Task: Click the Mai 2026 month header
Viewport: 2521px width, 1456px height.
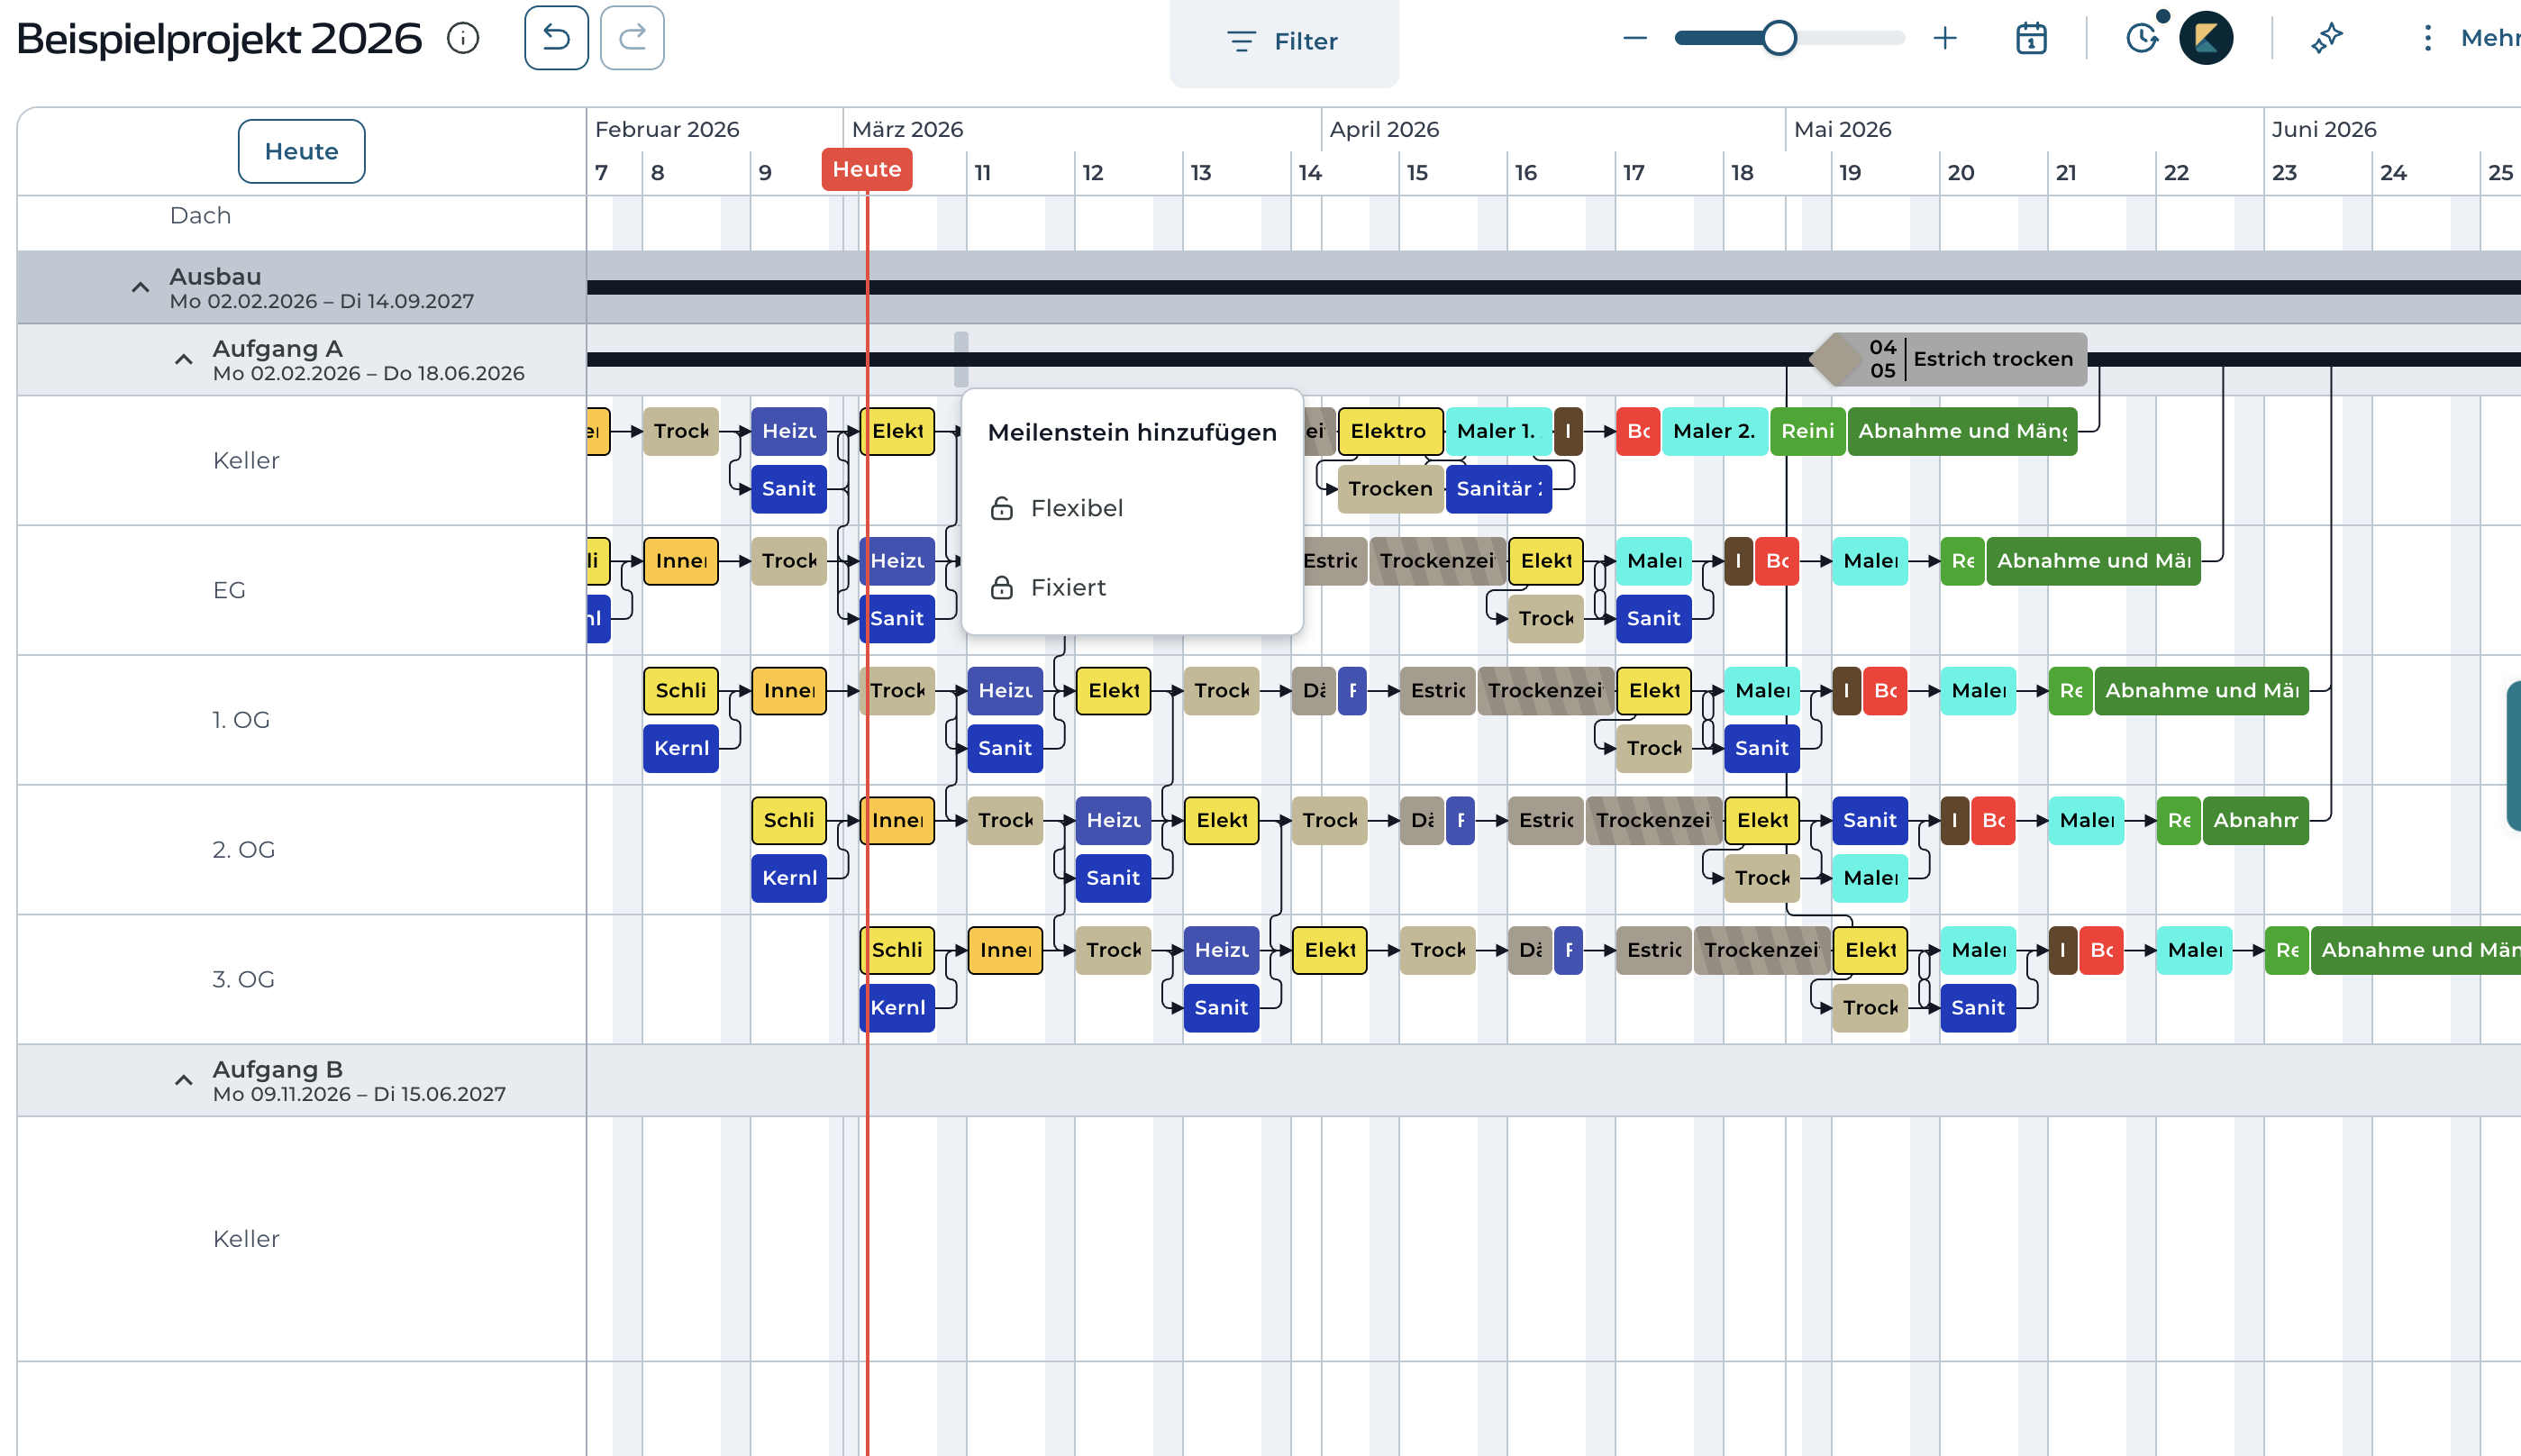Action: [1842, 129]
